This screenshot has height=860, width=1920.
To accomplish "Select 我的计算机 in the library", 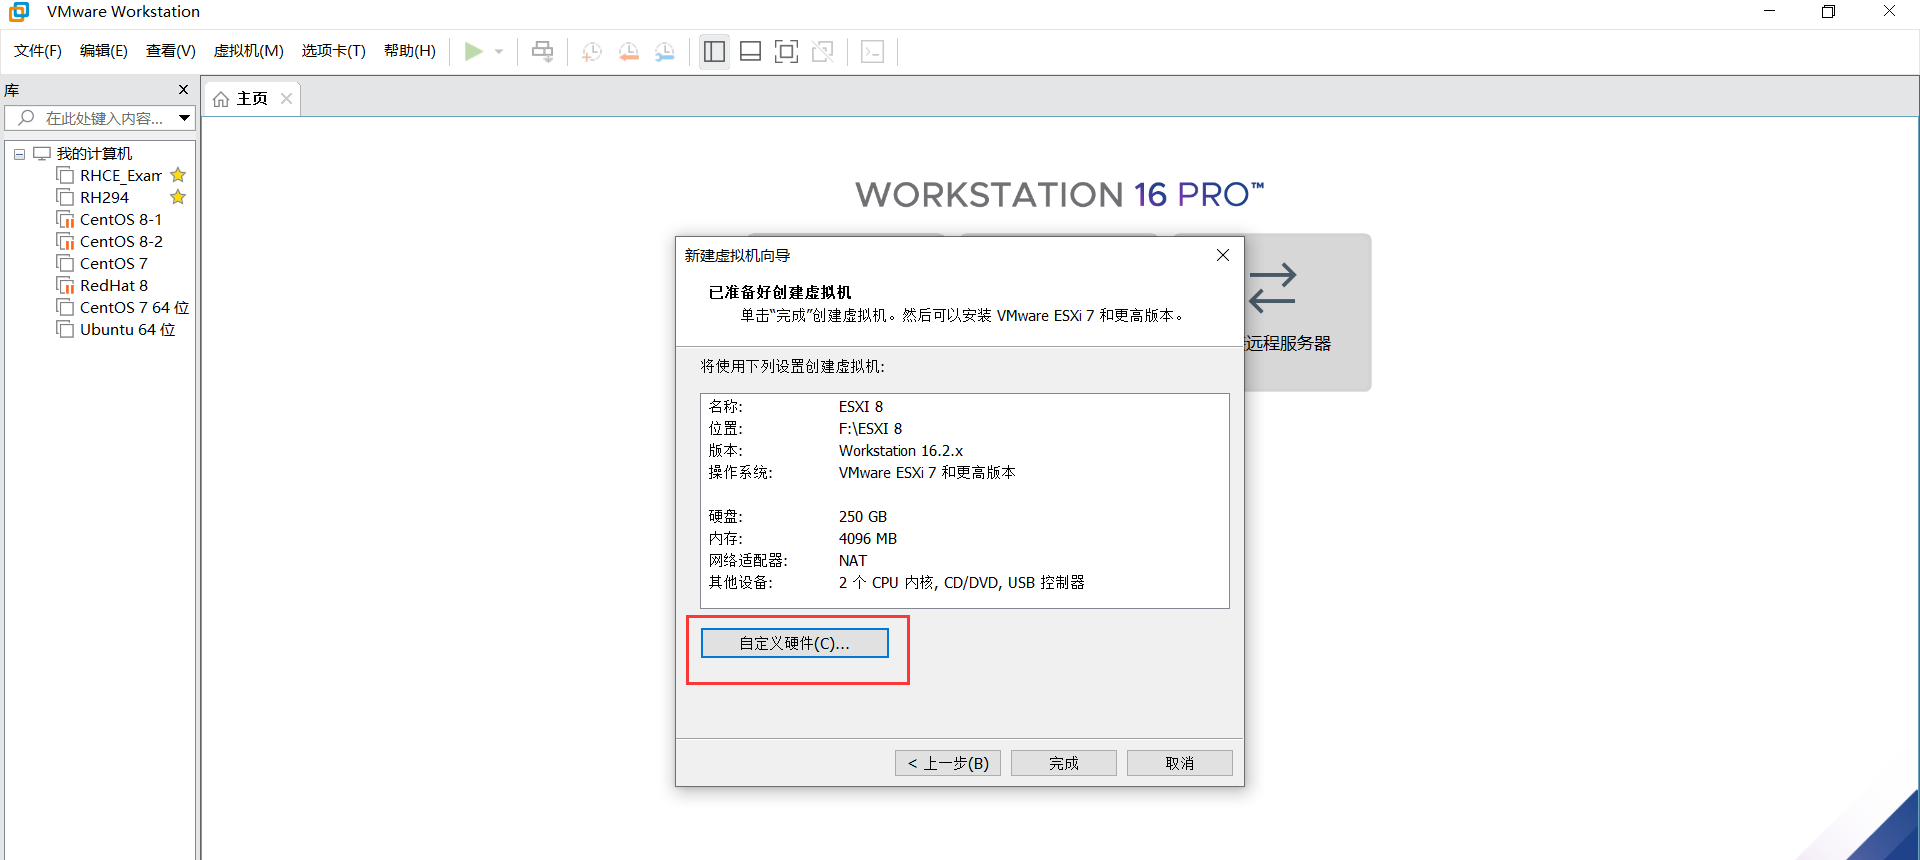I will 94,154.
